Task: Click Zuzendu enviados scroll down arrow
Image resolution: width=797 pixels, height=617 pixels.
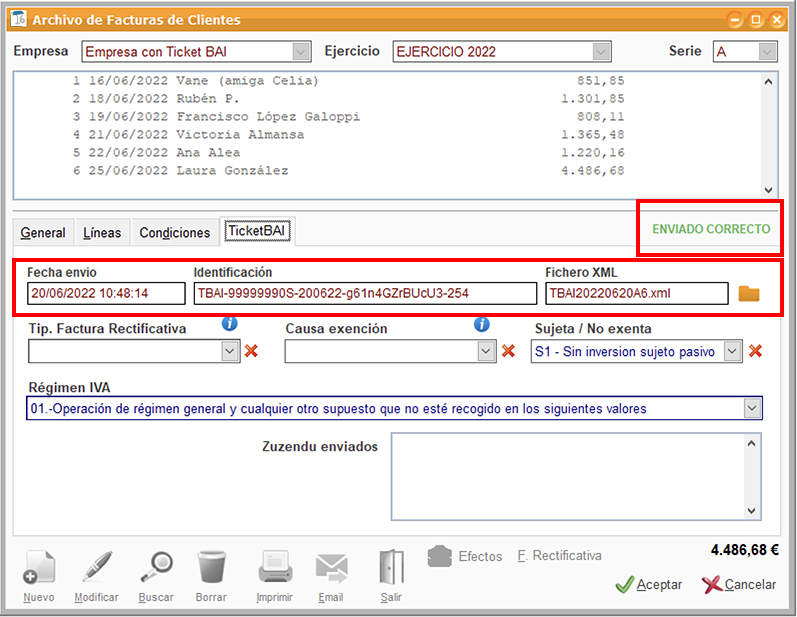Action: tap(752, 511)
